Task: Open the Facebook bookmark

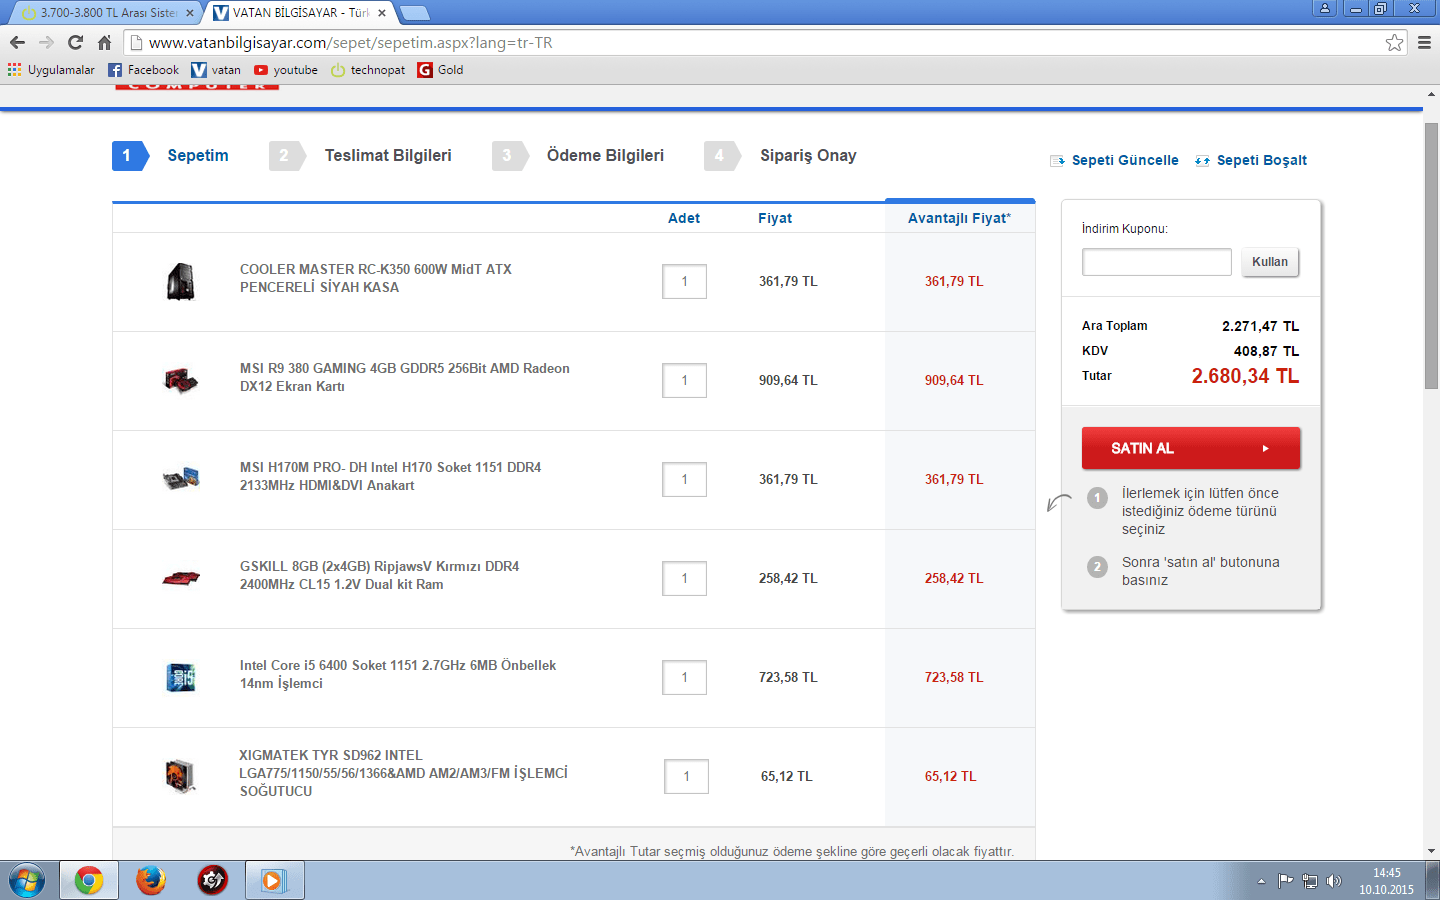Action: [143, 70]
